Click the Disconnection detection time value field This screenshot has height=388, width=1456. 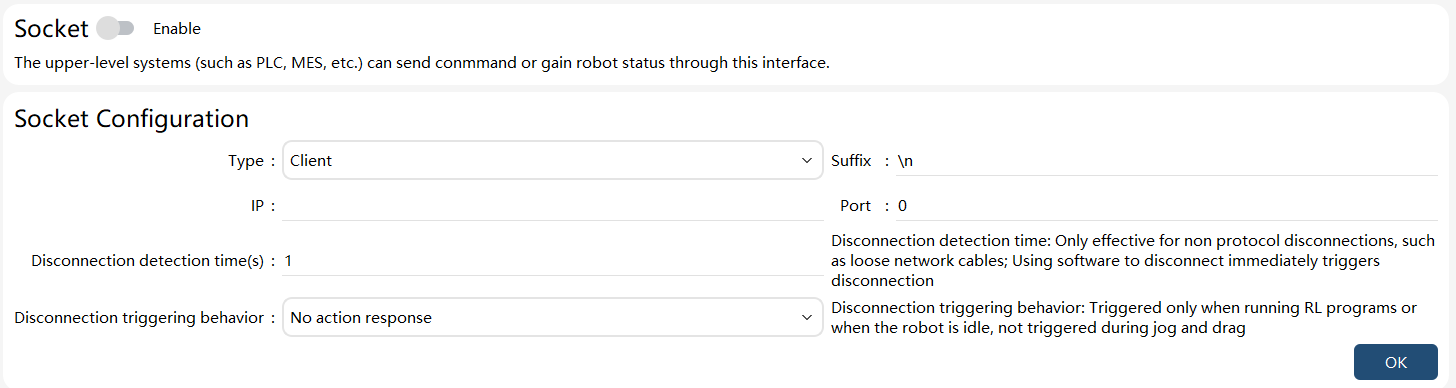point(553,261)
